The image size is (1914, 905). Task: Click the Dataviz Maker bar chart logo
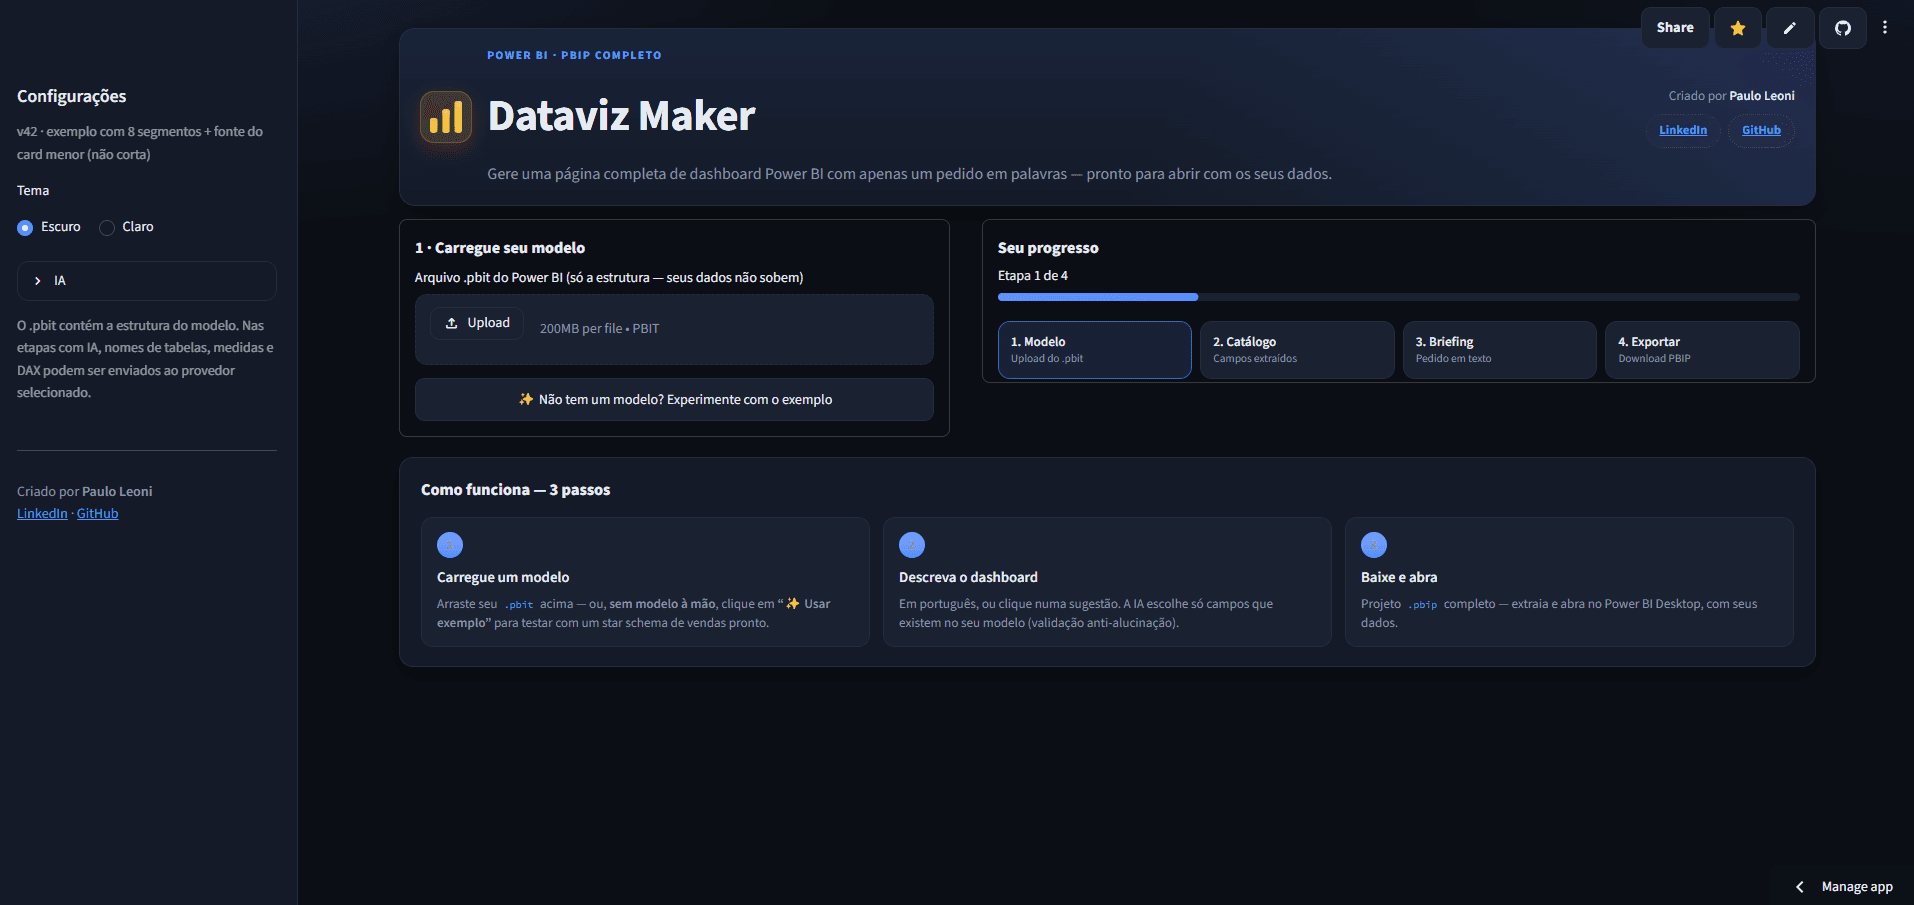pyautogui.click(x=446, y=117)
